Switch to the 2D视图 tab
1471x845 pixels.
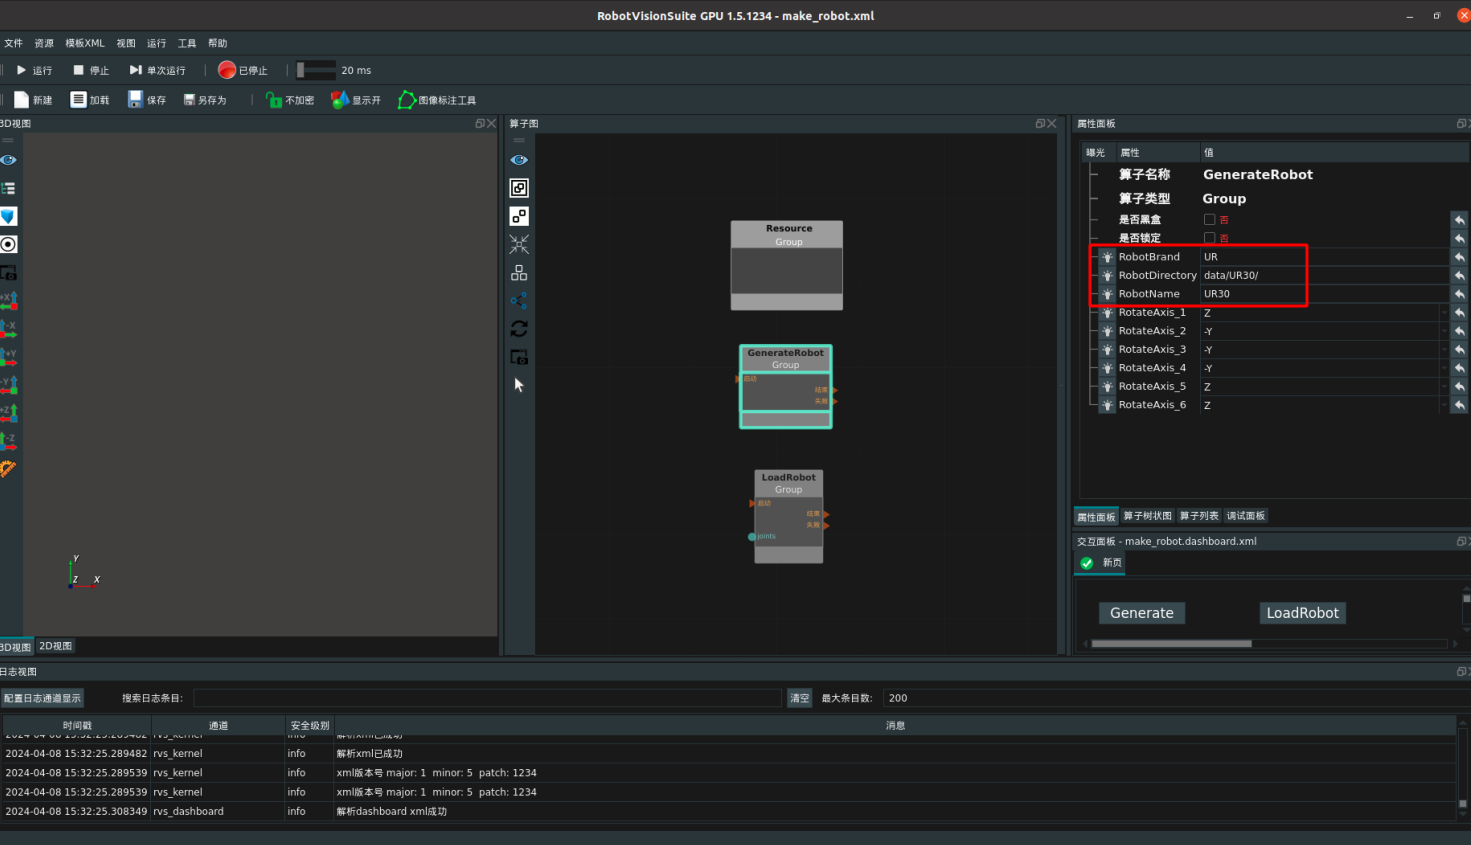55,646
